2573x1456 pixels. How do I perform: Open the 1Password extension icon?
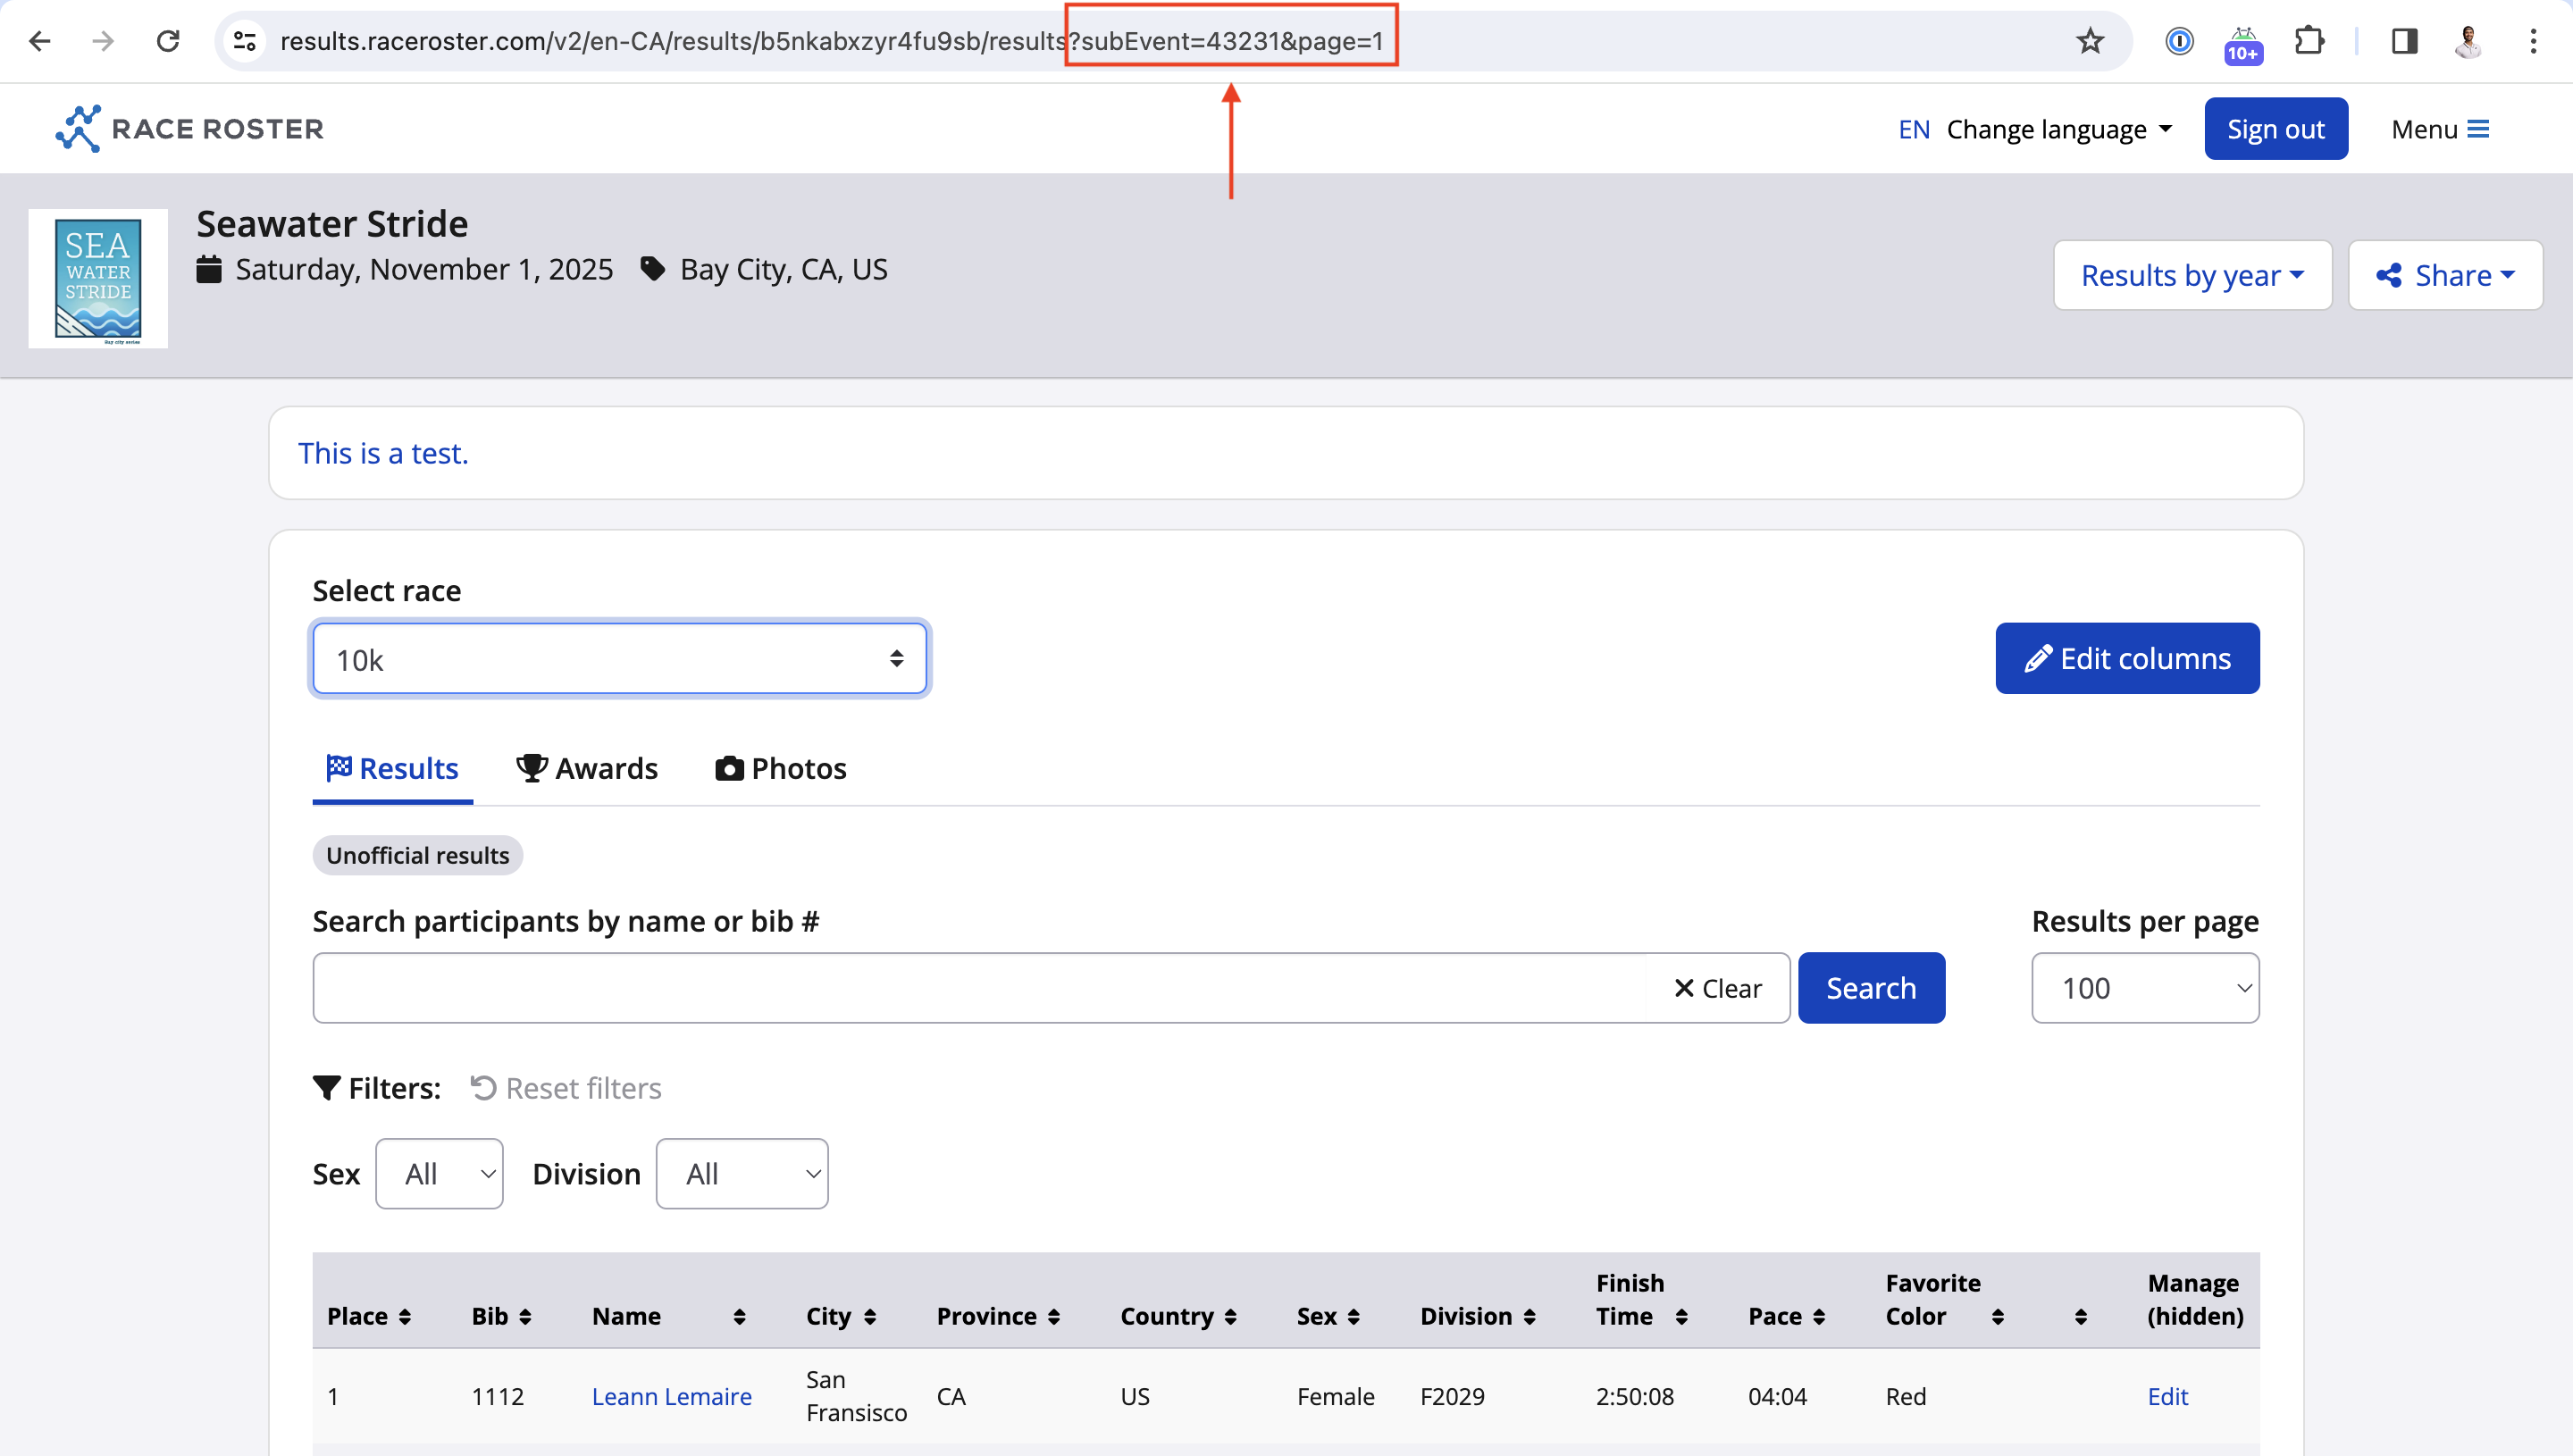point(2179,41)
